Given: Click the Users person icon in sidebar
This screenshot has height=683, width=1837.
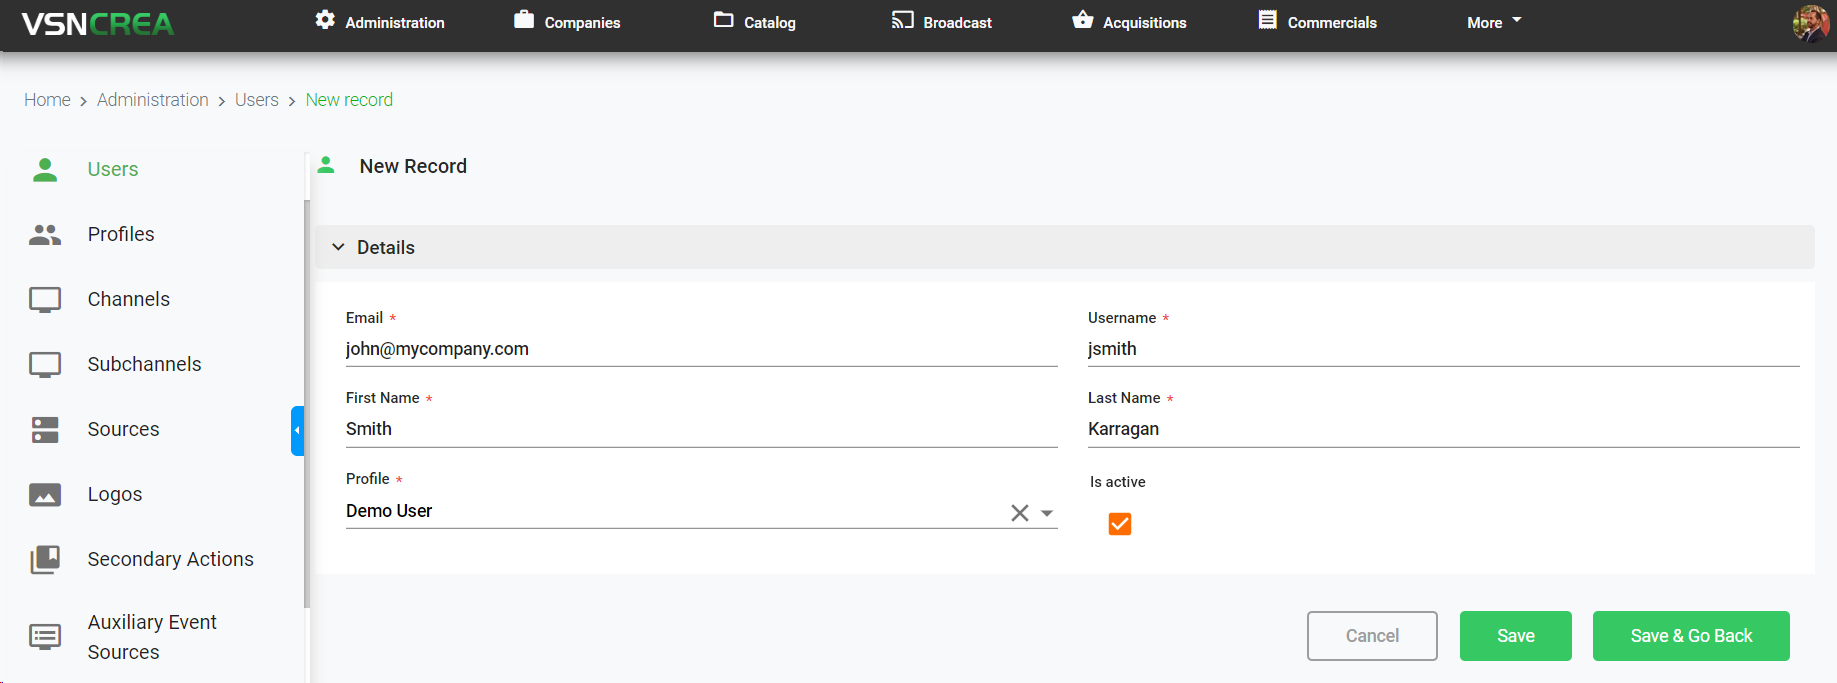Looking at the screenshot, I should click(x=45, y=169).
